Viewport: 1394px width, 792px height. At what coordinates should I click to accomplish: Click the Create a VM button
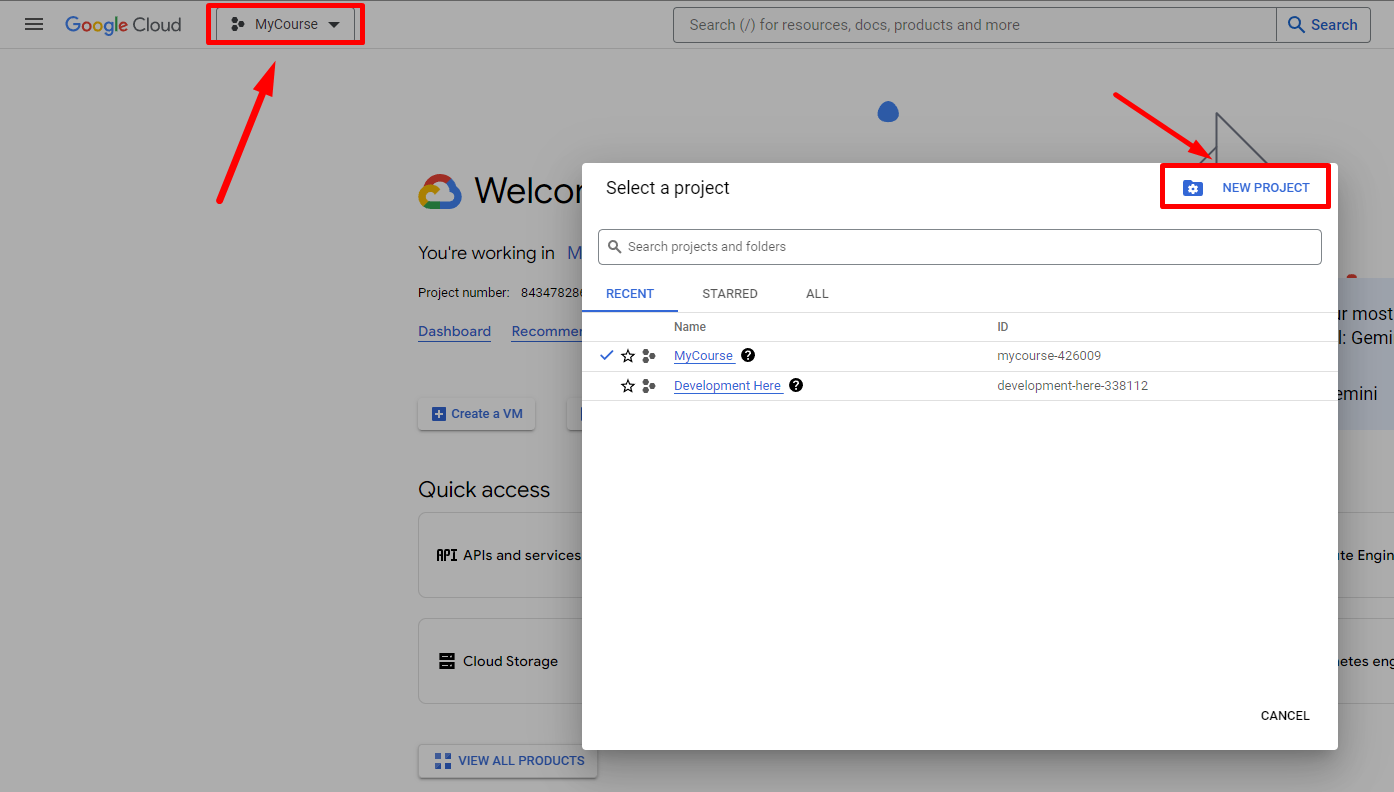(477, 414)
